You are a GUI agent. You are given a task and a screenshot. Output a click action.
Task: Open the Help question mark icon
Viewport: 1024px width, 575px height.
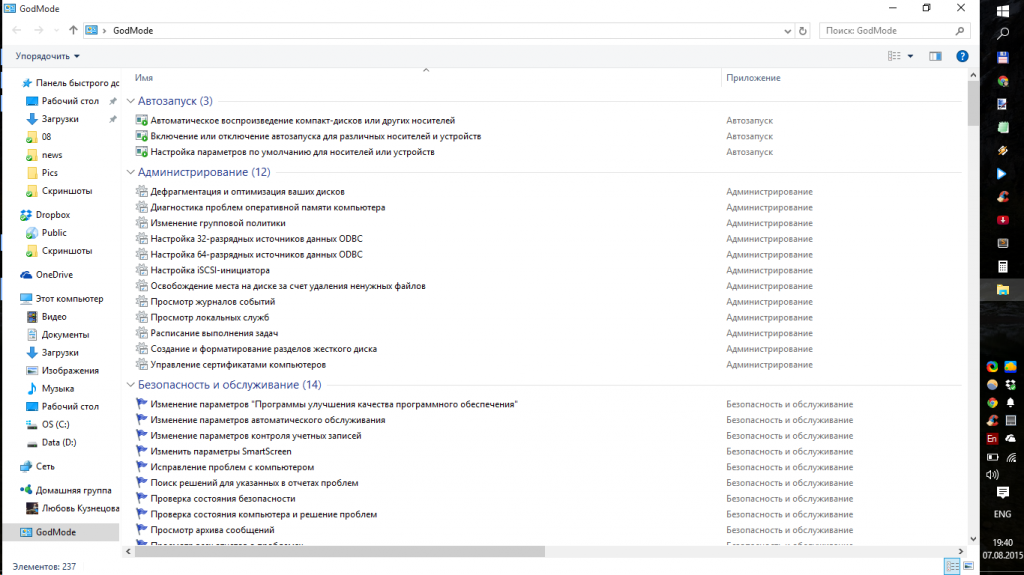[x=962, y=56]
